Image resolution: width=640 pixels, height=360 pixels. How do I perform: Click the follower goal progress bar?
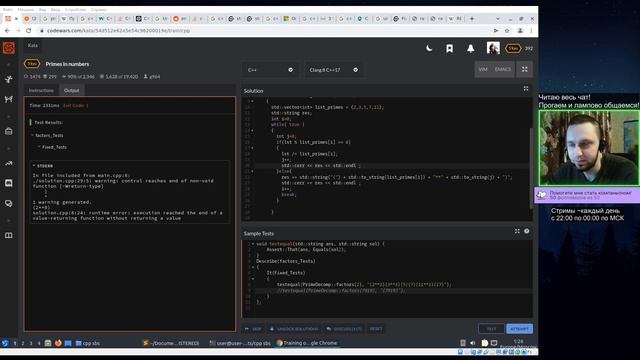(587, 195)
